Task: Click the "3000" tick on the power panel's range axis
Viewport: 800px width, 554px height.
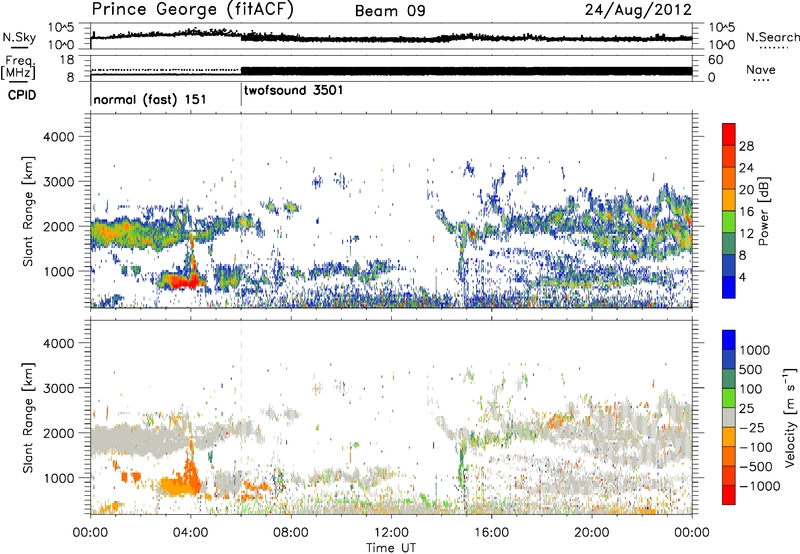Action: coord(58,182)
